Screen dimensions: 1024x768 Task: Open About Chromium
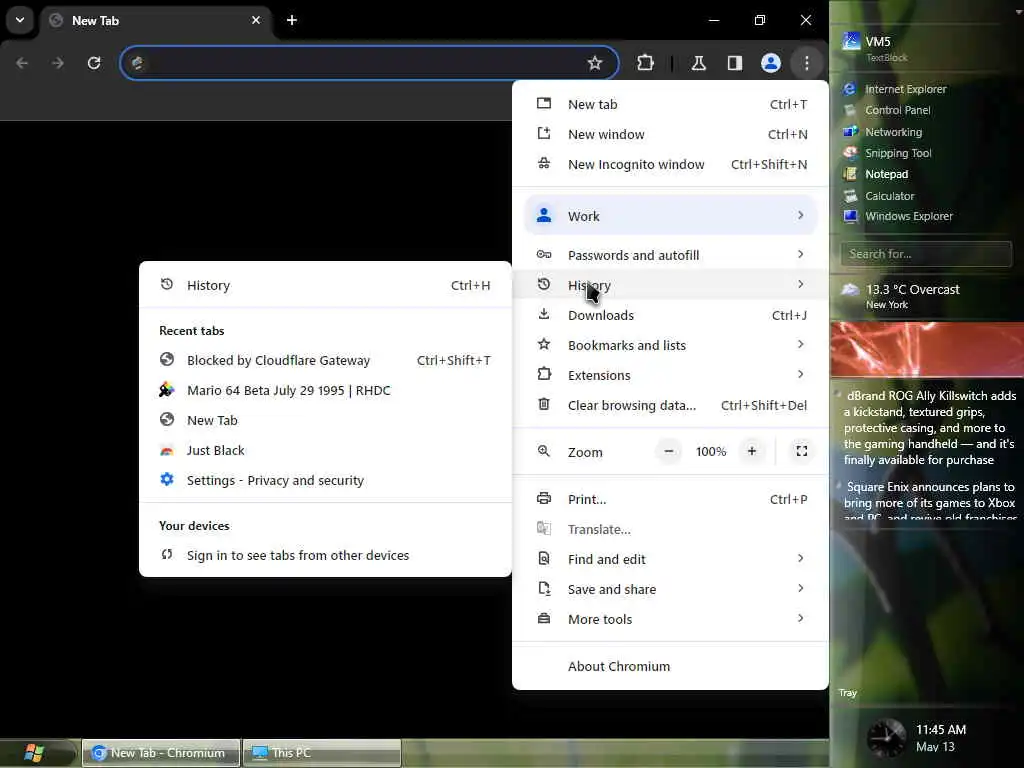[671, 666]
